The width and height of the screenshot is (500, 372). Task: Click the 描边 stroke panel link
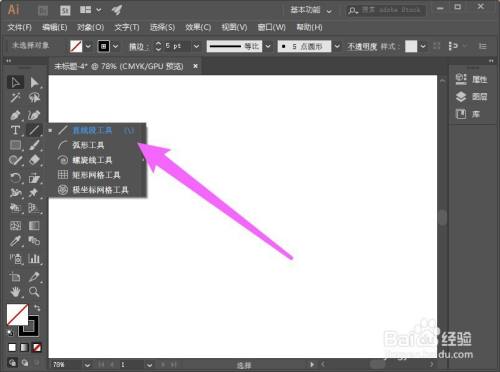[138, 47]
